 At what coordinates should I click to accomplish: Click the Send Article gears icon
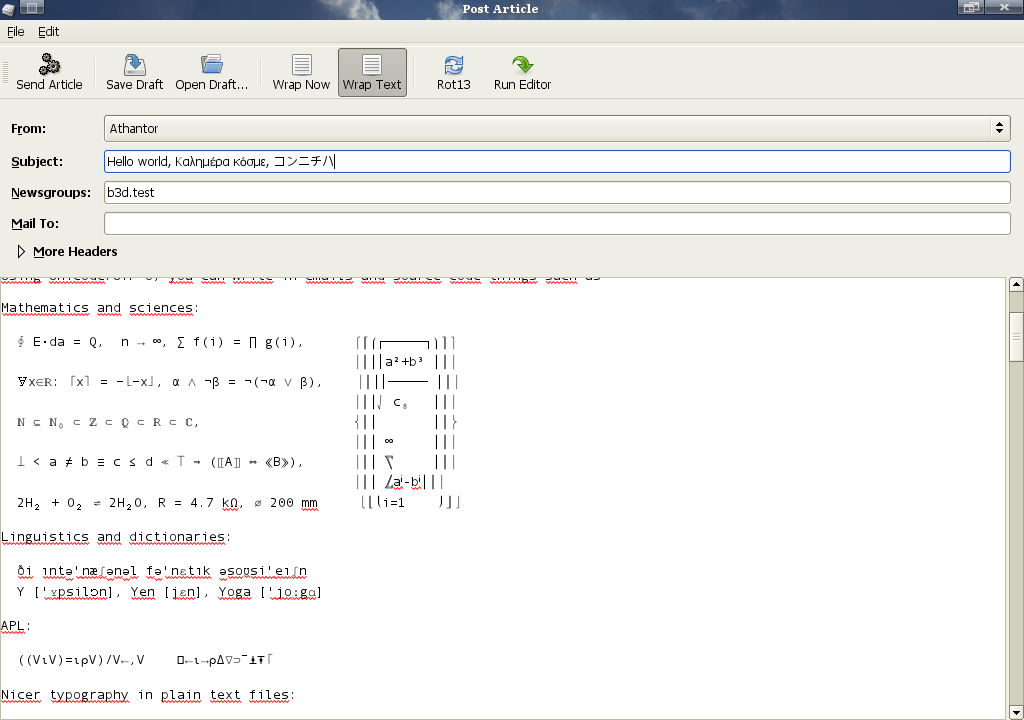tap(49, 64)
